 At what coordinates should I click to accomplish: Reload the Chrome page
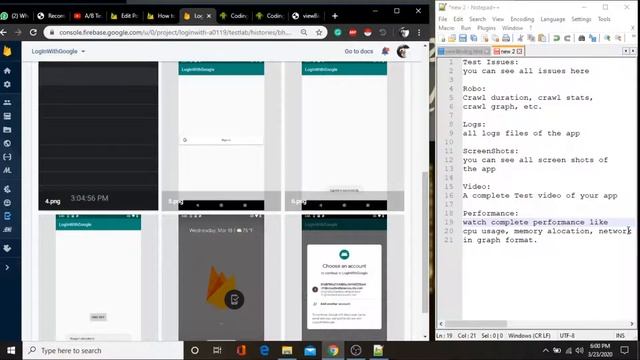33,32
